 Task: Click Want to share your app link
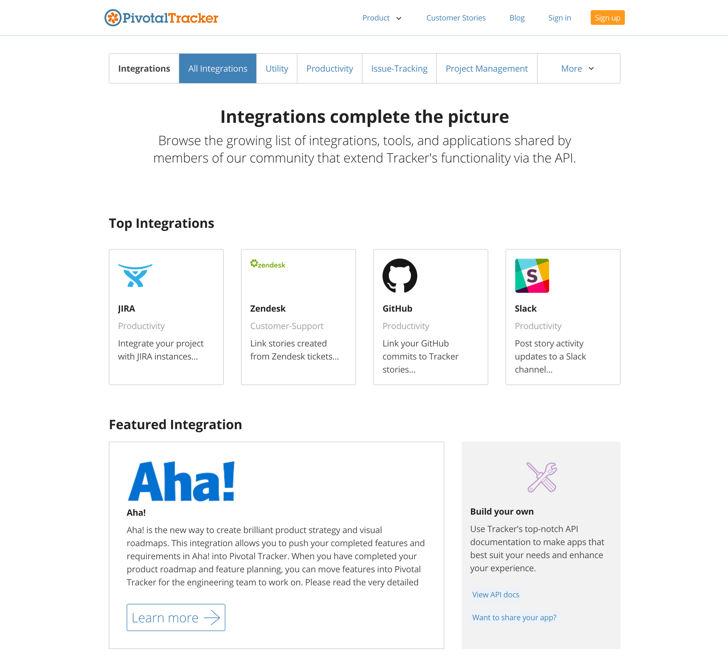(x=514, y=618)
